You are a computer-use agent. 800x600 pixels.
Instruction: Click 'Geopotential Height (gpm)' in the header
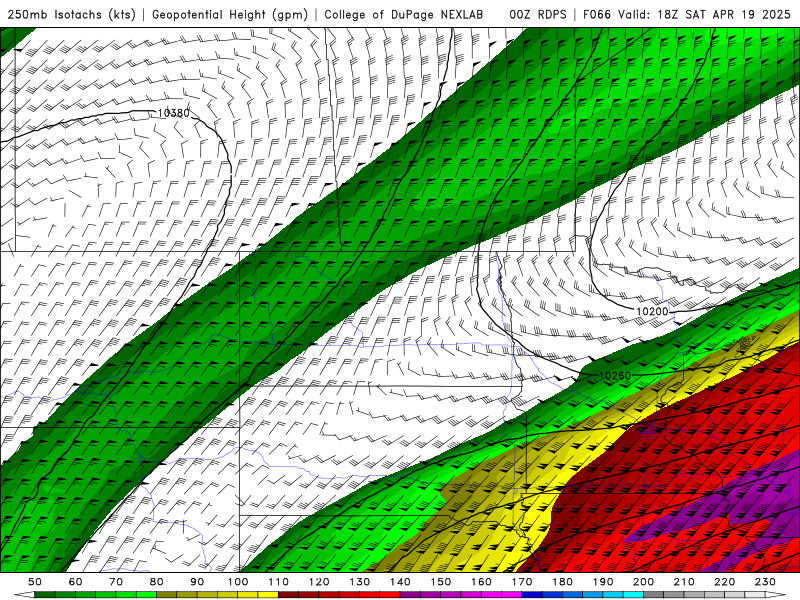pyautogui.click(x=230, y=14)
